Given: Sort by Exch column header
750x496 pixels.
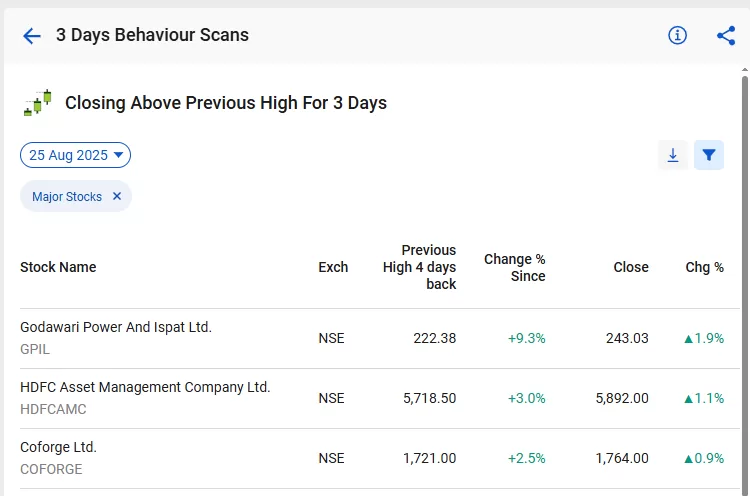Looking at the screenshot, I should [333, 267].
